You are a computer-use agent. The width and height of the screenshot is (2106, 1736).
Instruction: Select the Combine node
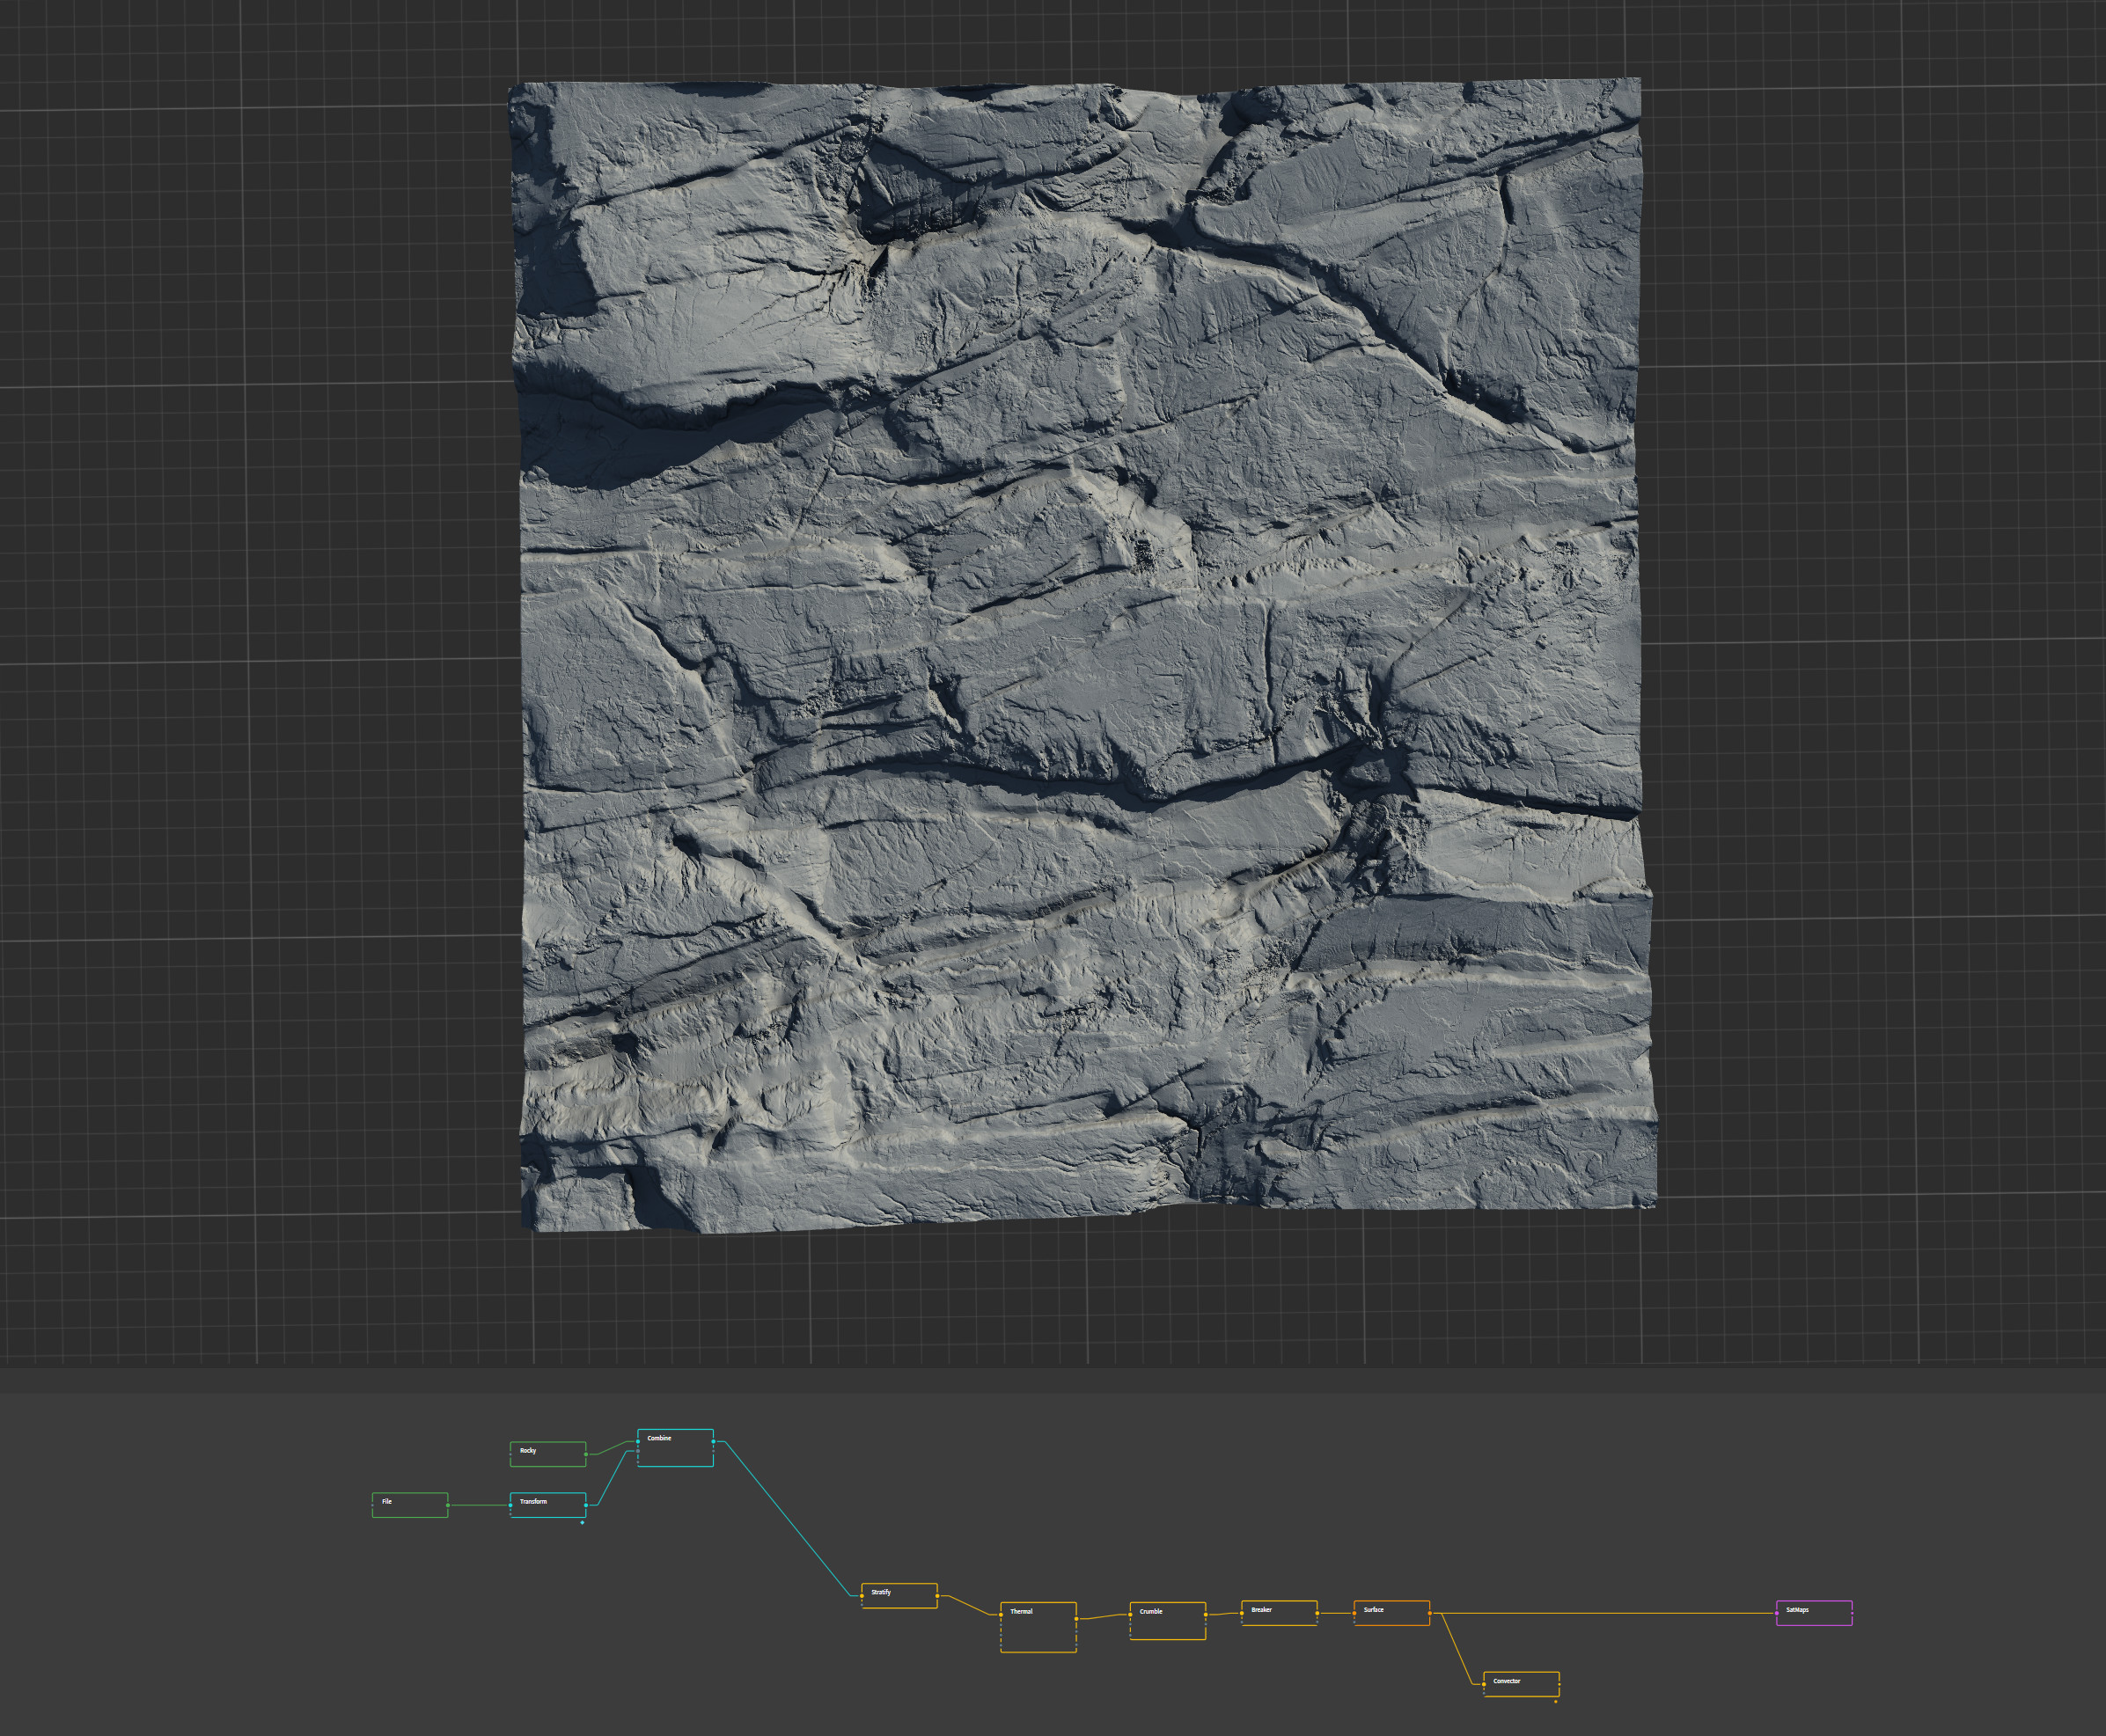pos(675,1447)
